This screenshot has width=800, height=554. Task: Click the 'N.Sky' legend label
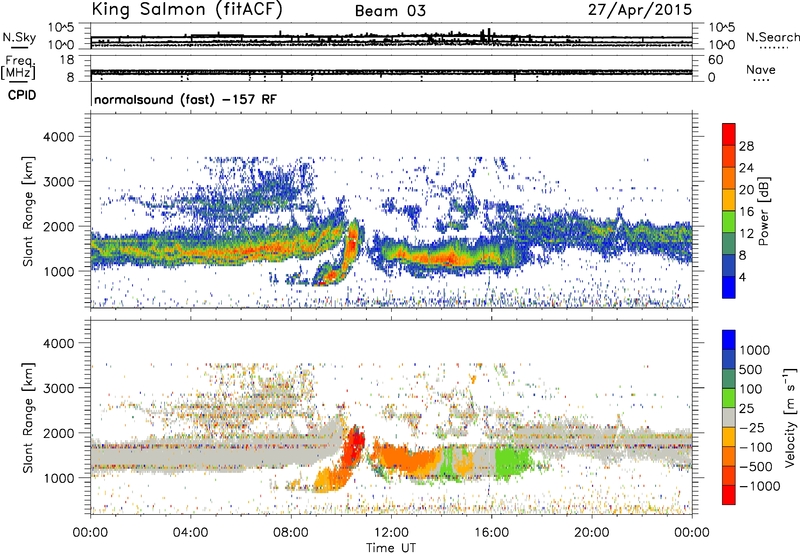click(19, 37)
